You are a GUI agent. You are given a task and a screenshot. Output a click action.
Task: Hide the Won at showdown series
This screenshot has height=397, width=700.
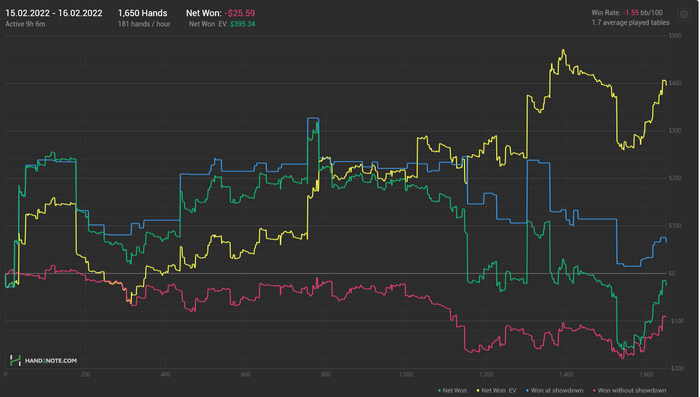557,391
